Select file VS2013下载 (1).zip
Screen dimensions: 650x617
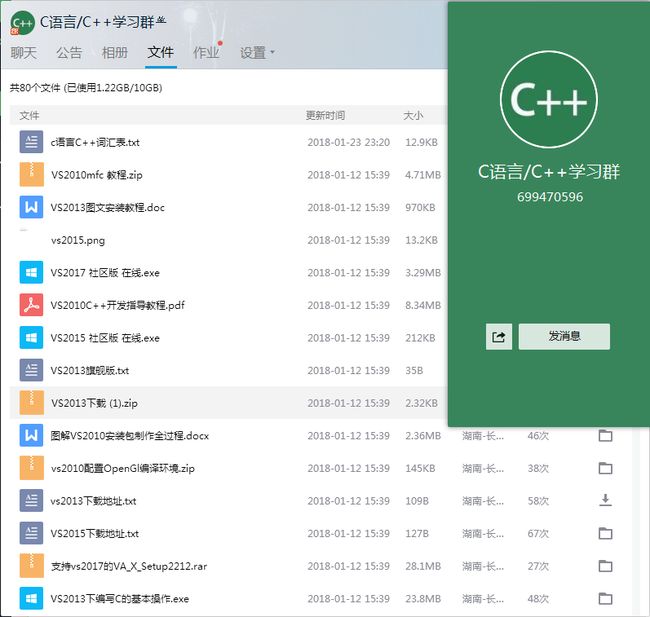(x=94, y=403)
